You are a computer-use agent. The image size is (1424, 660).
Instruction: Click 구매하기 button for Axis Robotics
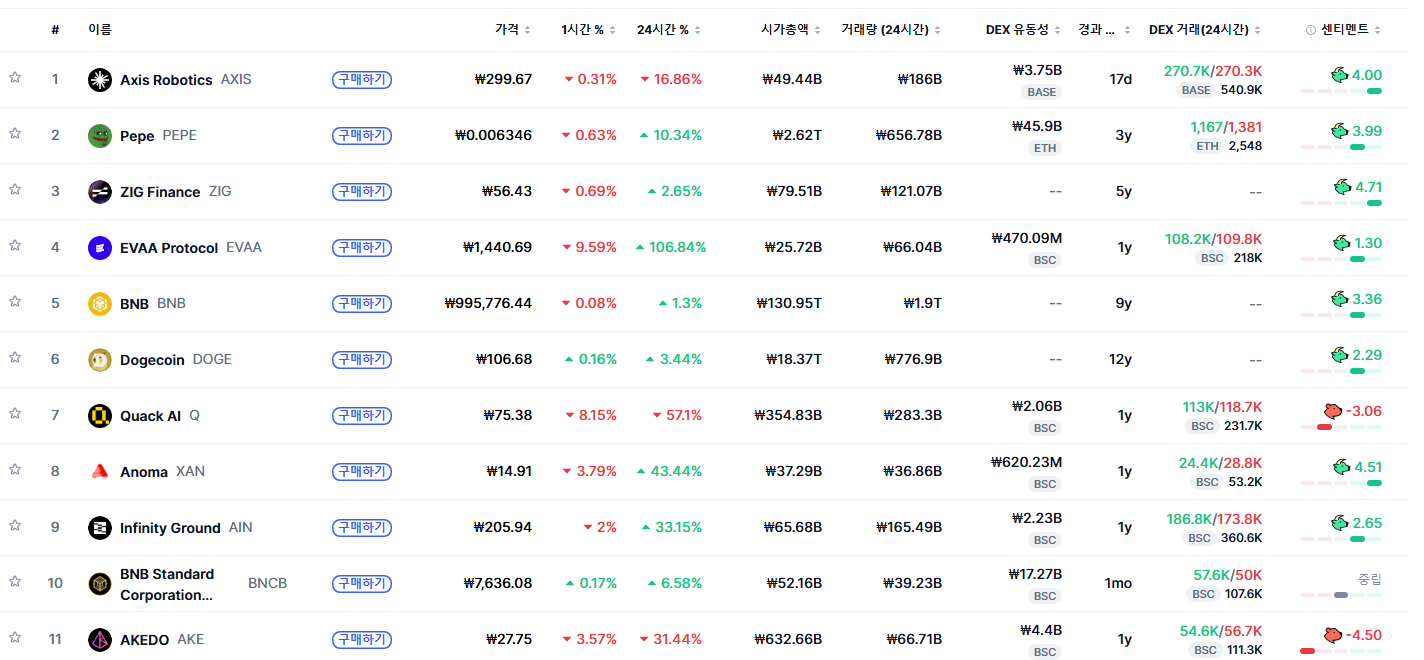coord(361,79)
